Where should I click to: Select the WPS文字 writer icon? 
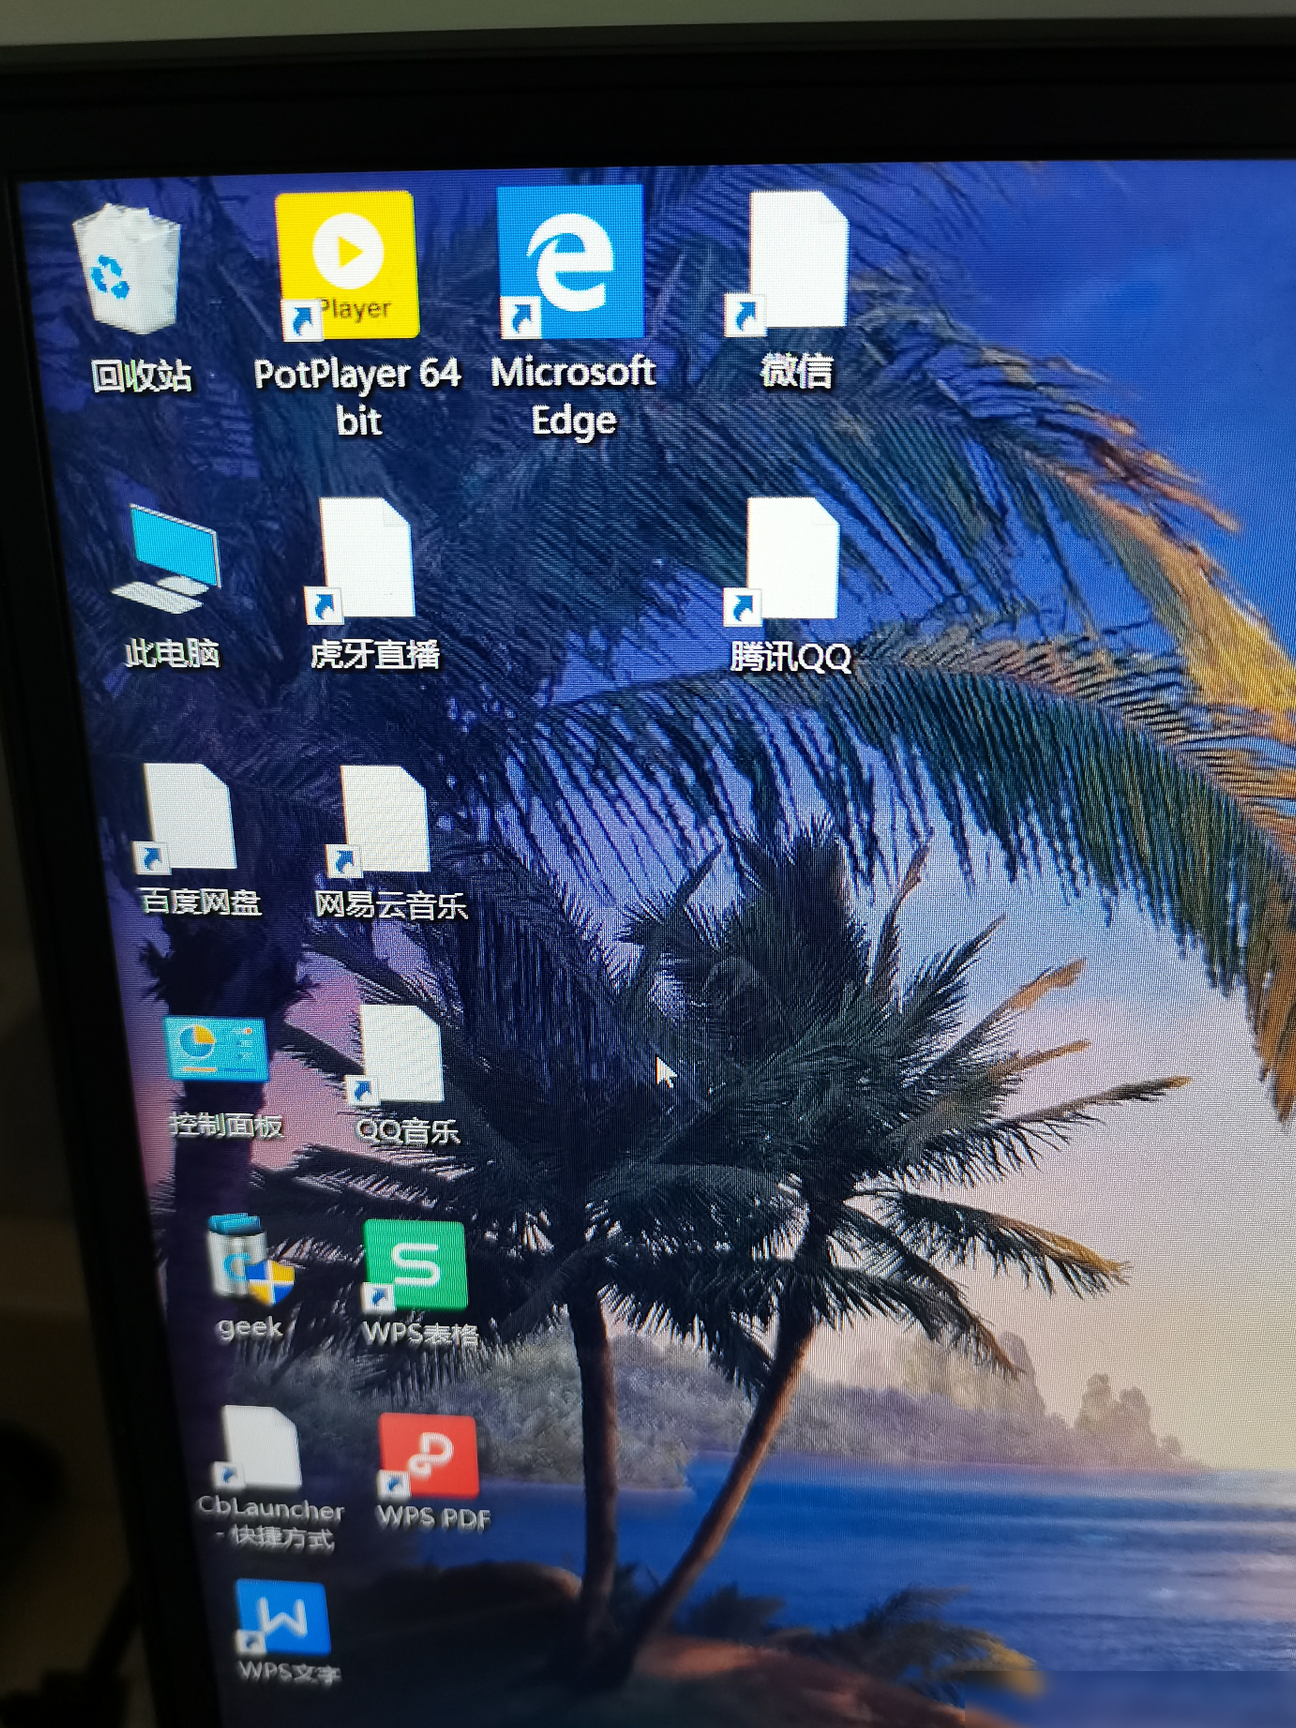click(x=282, y=1617)
